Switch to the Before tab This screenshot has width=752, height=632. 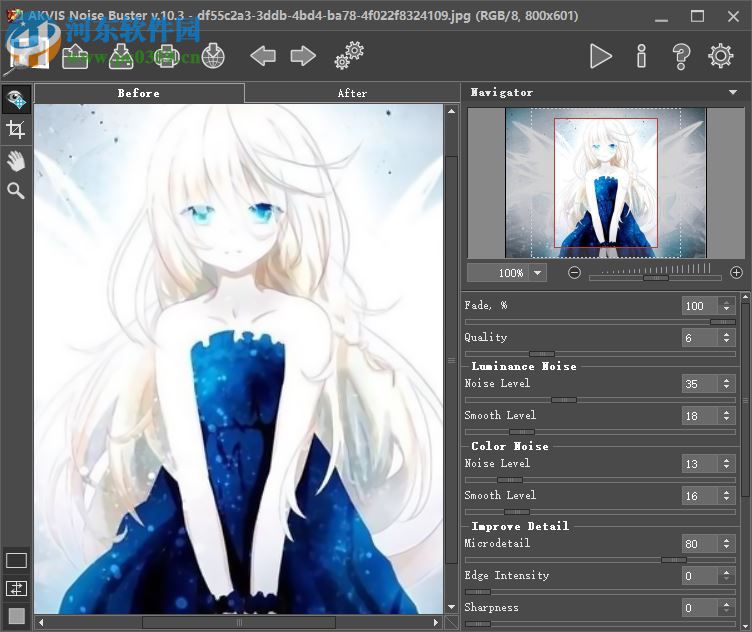coord(138,93)
